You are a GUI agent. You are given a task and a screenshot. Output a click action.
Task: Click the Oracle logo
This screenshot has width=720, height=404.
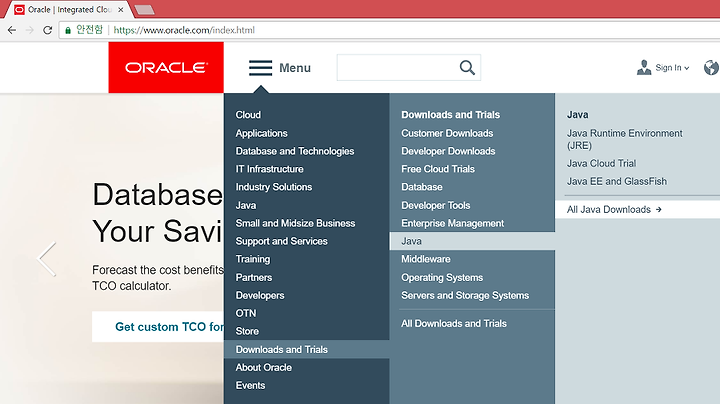(166, 67)
